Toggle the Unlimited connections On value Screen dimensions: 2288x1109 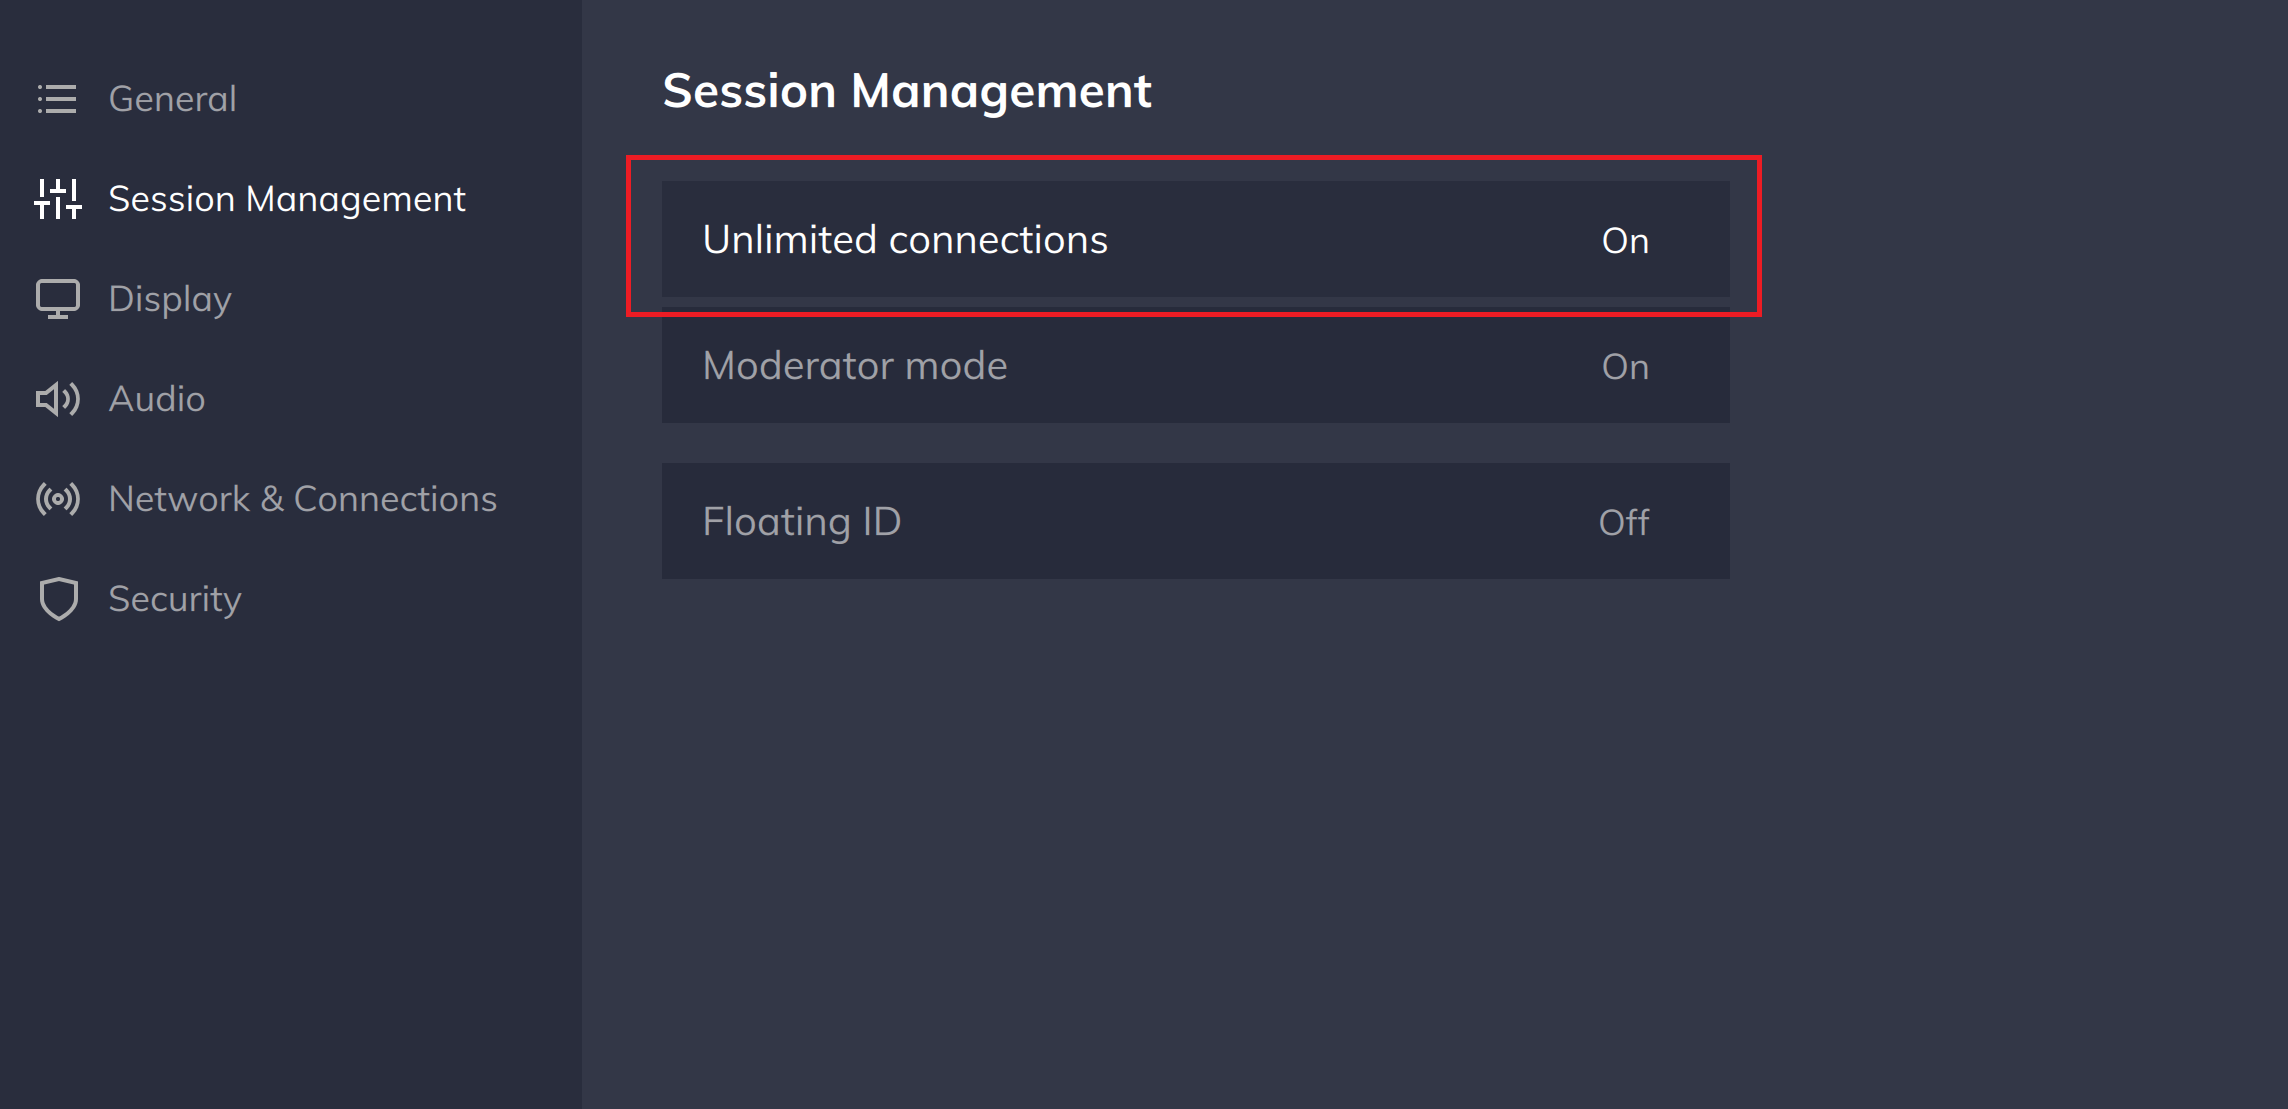coord(1625,240)
